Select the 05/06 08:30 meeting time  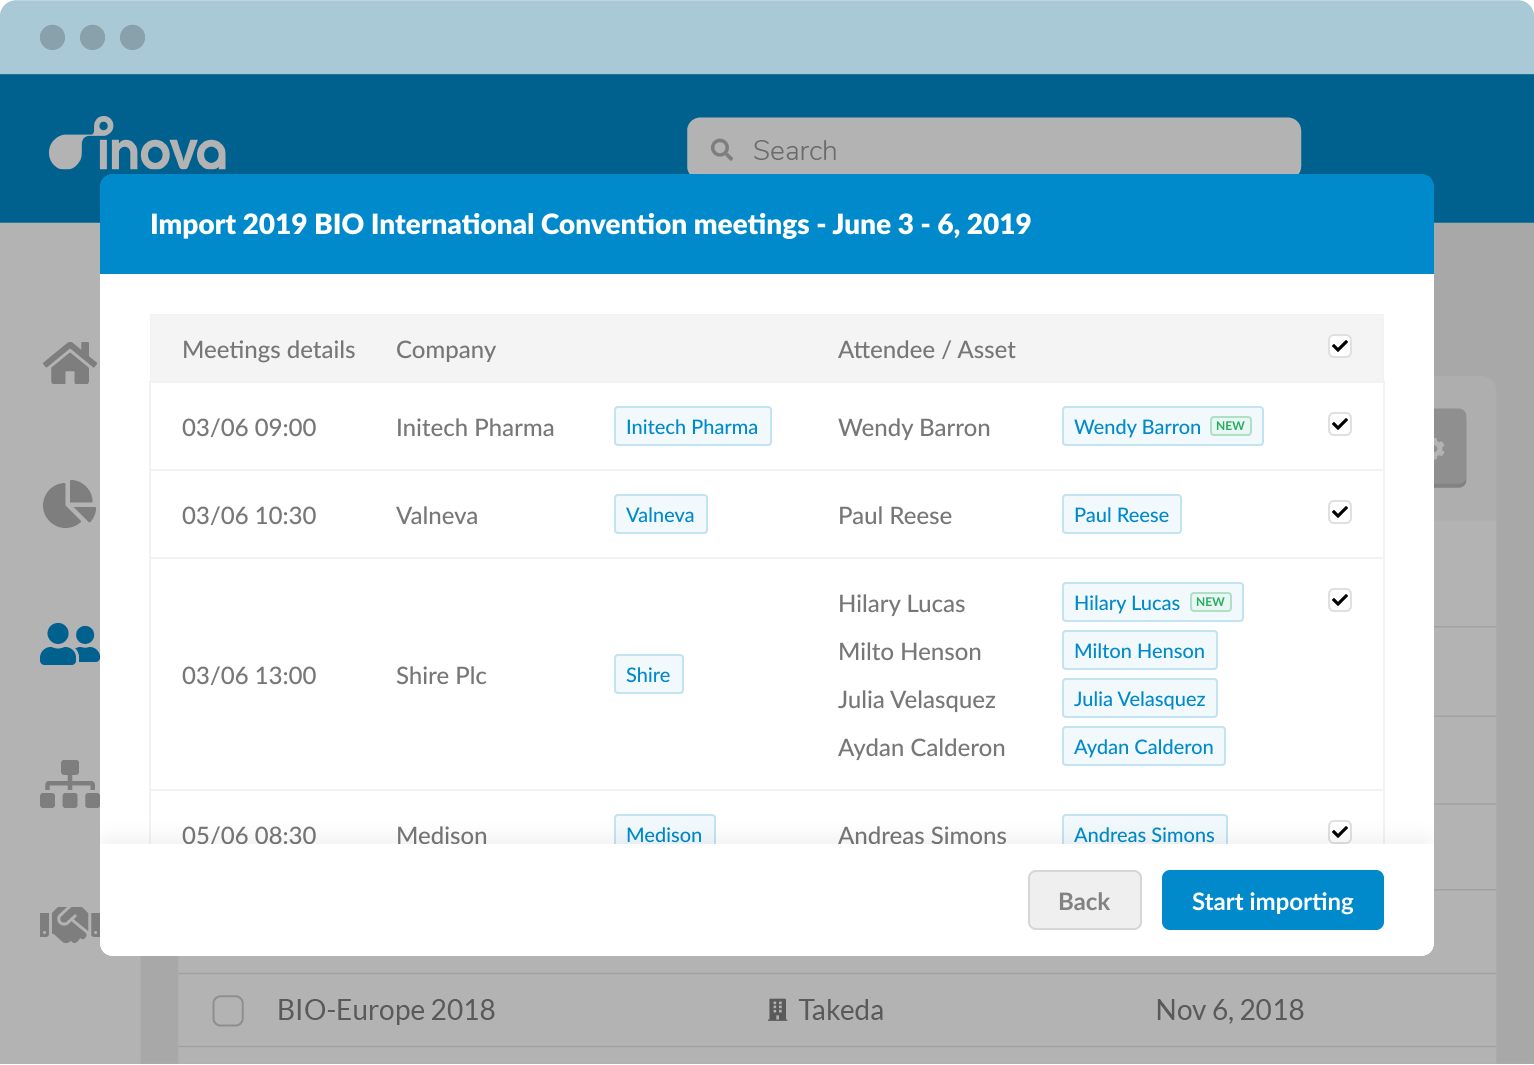coord(249,833)
